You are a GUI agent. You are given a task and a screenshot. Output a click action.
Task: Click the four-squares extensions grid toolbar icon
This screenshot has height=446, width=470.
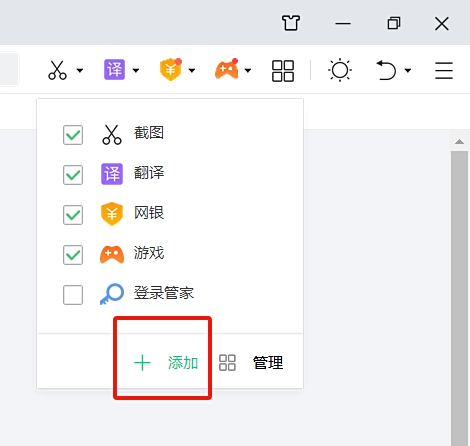tap(283, 71)
